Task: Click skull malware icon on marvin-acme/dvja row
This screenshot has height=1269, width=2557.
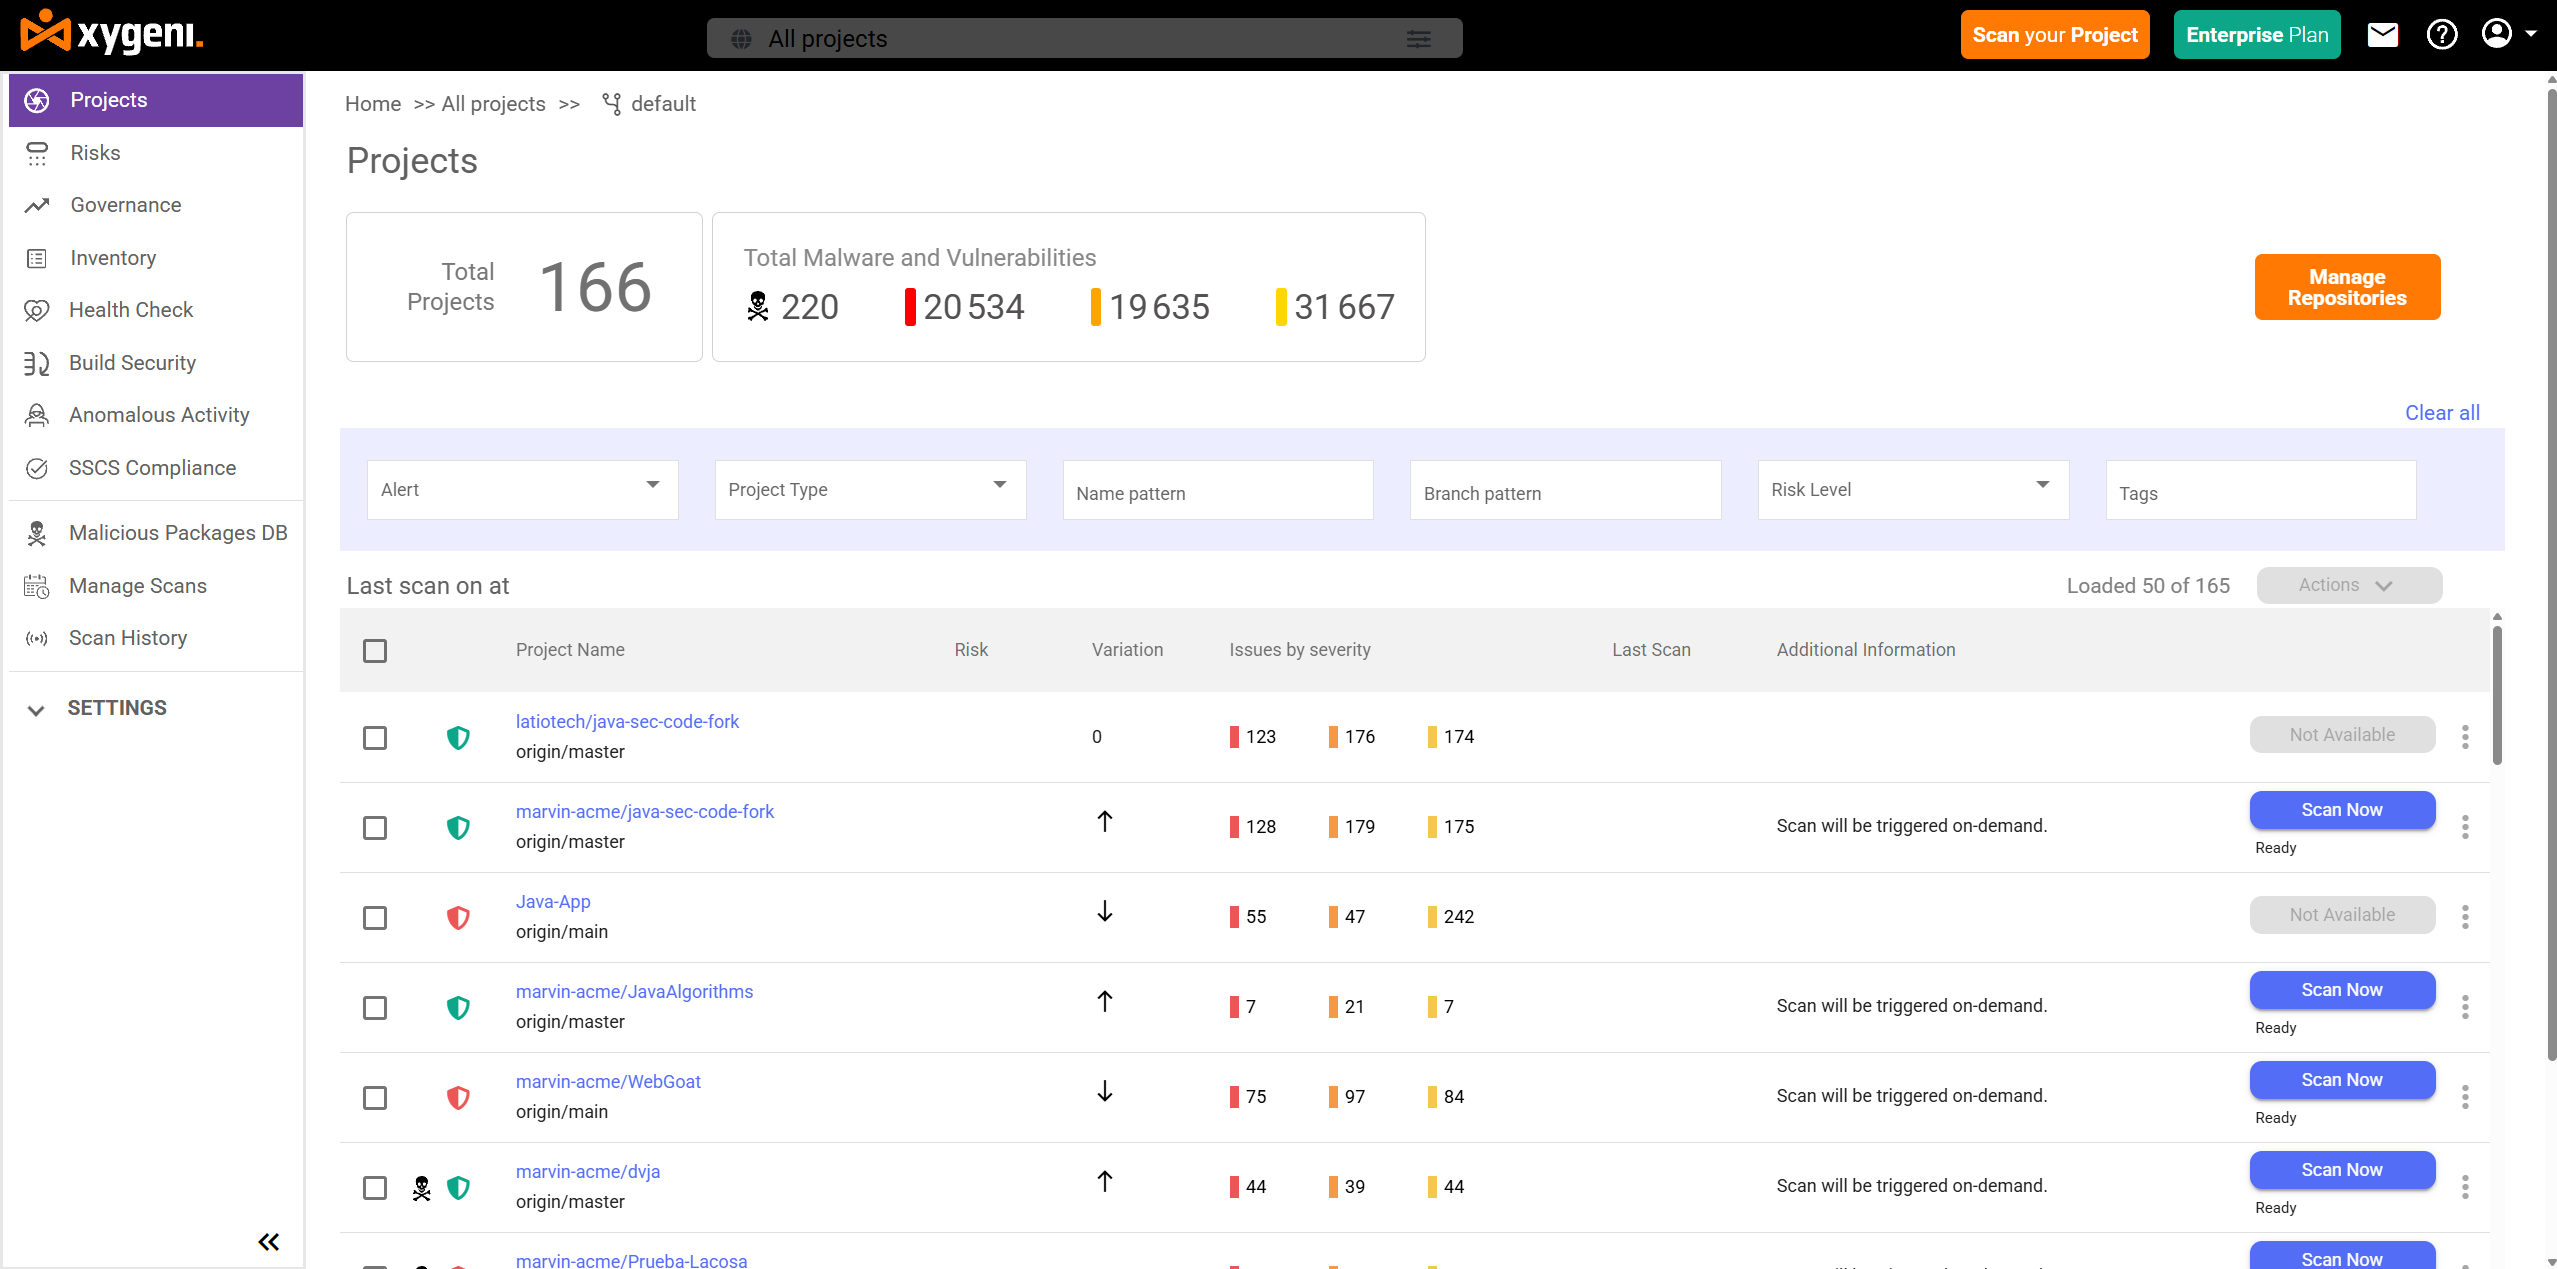Action: tap(422, 1187)
